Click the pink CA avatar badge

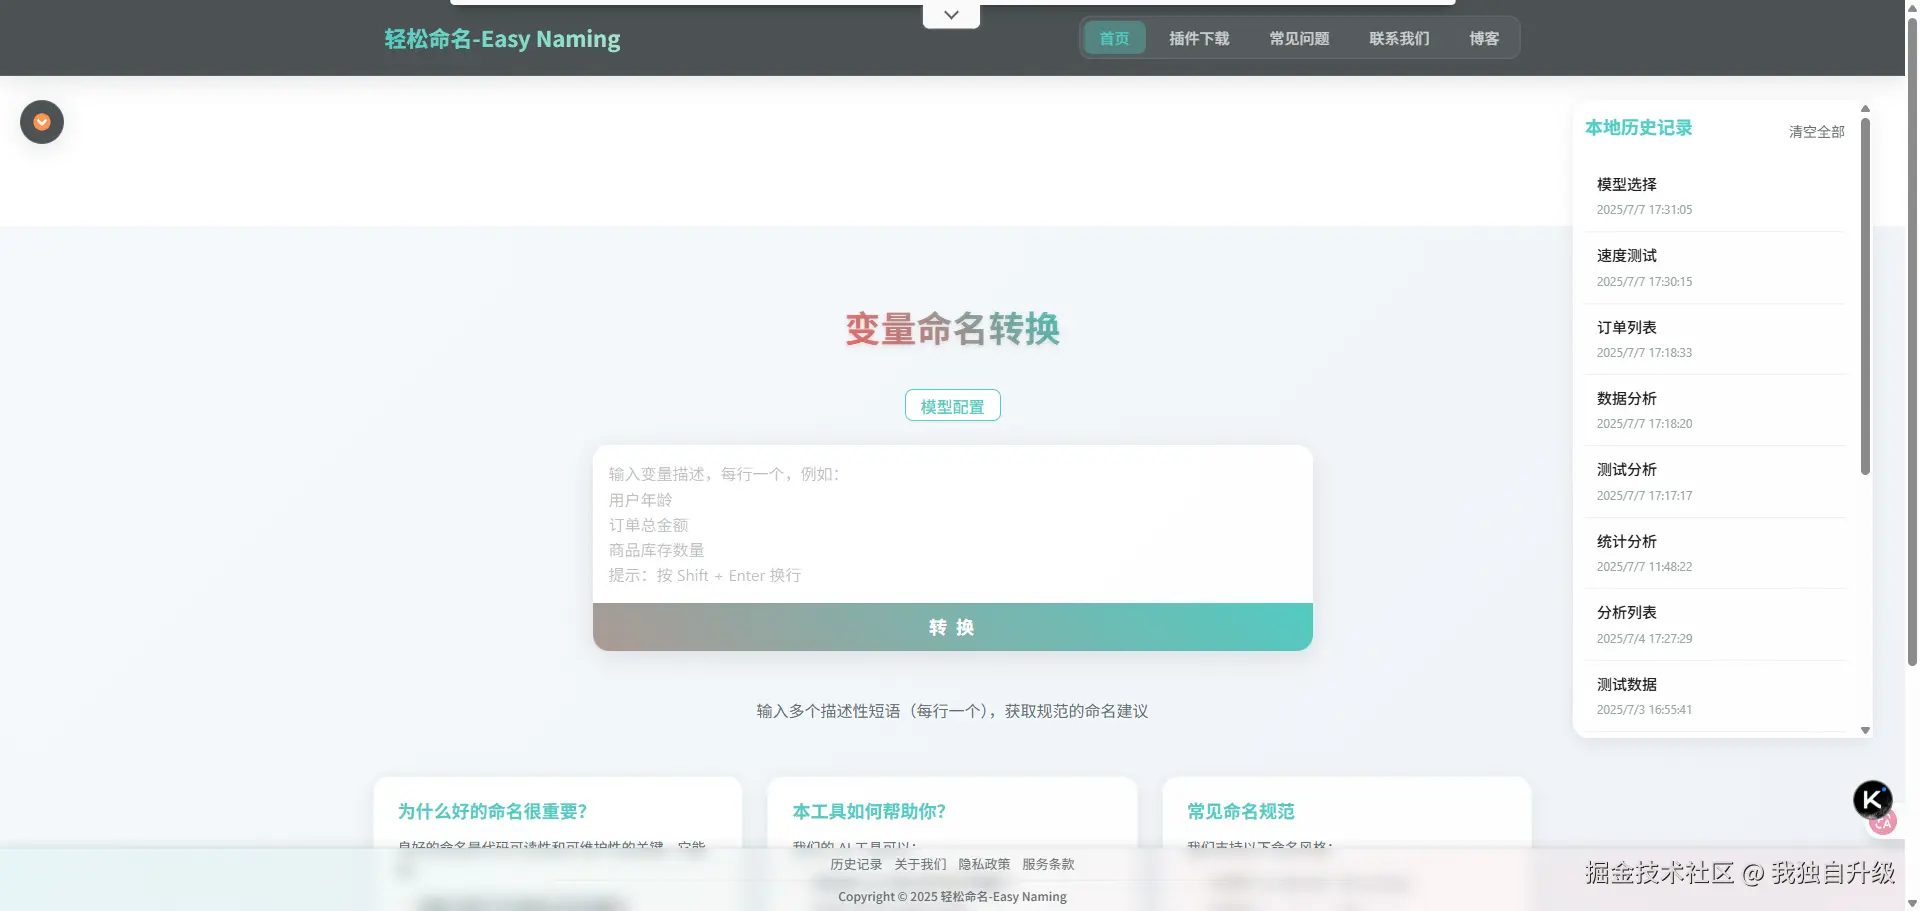[1882, 822]
